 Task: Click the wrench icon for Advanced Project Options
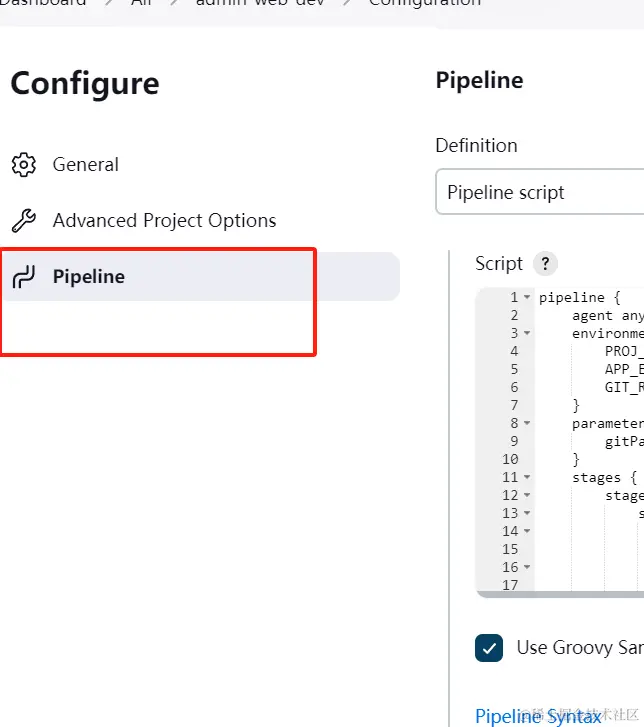point(24,221)
